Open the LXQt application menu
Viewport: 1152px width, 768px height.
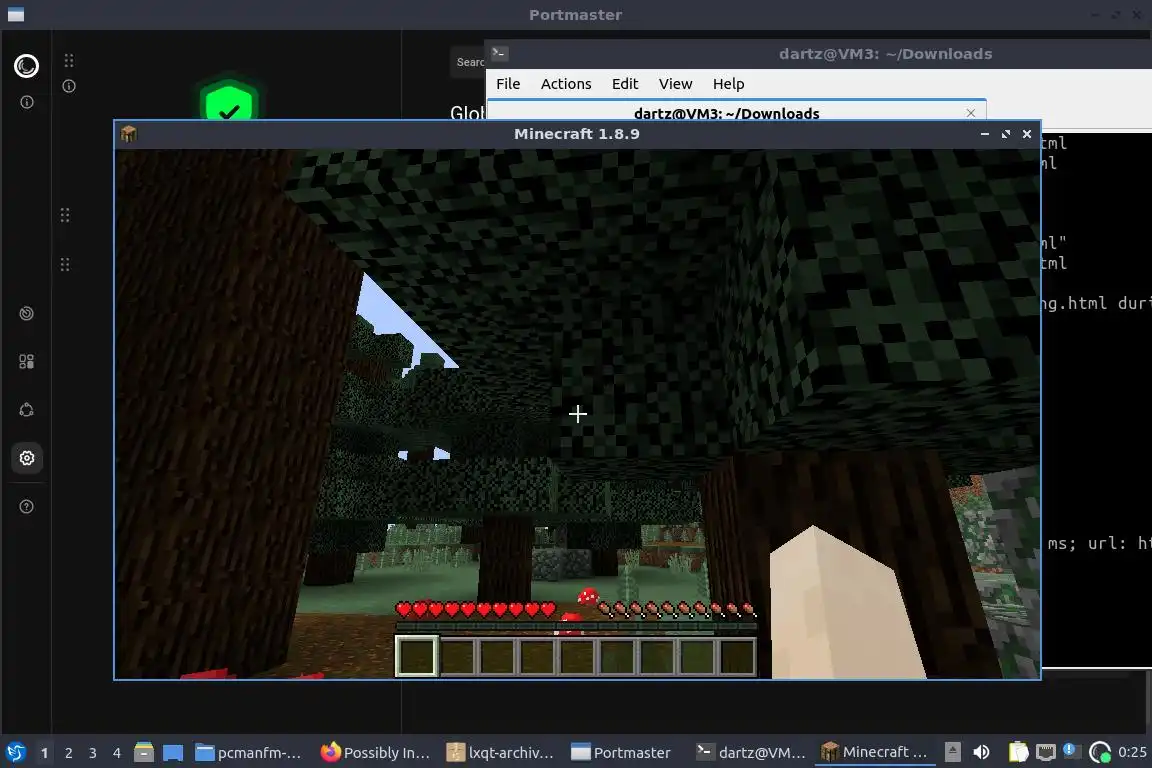click(15, 753)
